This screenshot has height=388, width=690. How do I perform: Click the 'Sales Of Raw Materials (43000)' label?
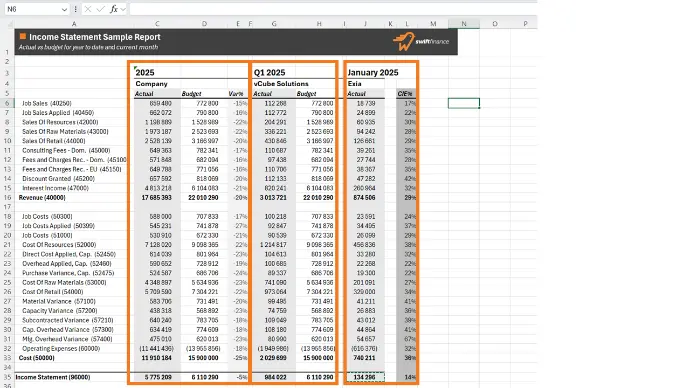pyautogui.click(x=65, y=132)
